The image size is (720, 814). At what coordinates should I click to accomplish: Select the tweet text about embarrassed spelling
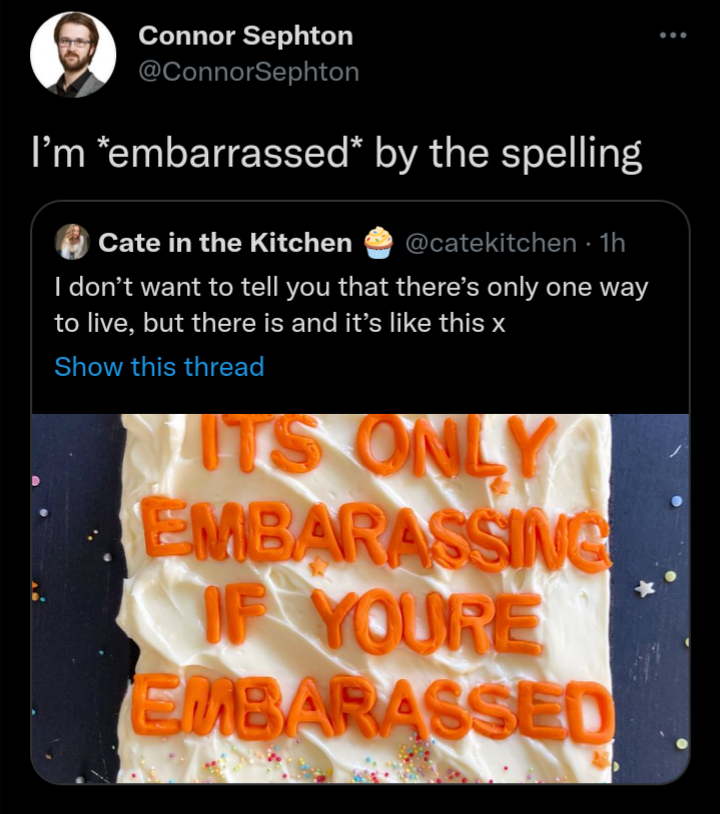(x=336, y=153)
